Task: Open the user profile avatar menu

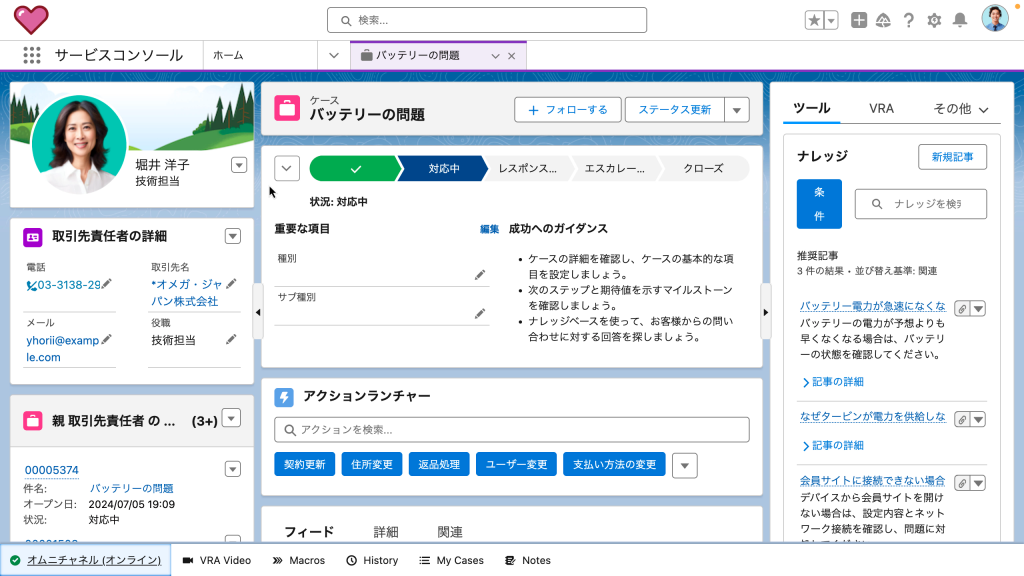Action: point(995,18)
